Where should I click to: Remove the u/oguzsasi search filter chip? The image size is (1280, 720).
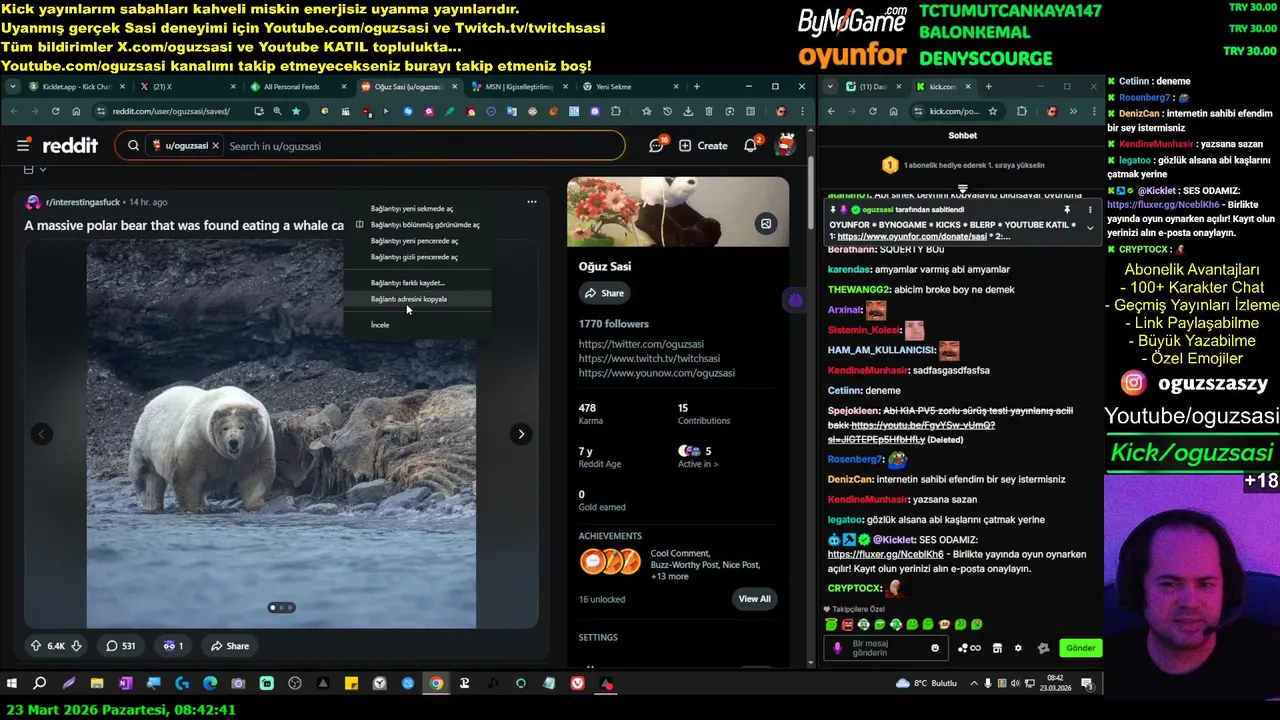click(215, 146)
